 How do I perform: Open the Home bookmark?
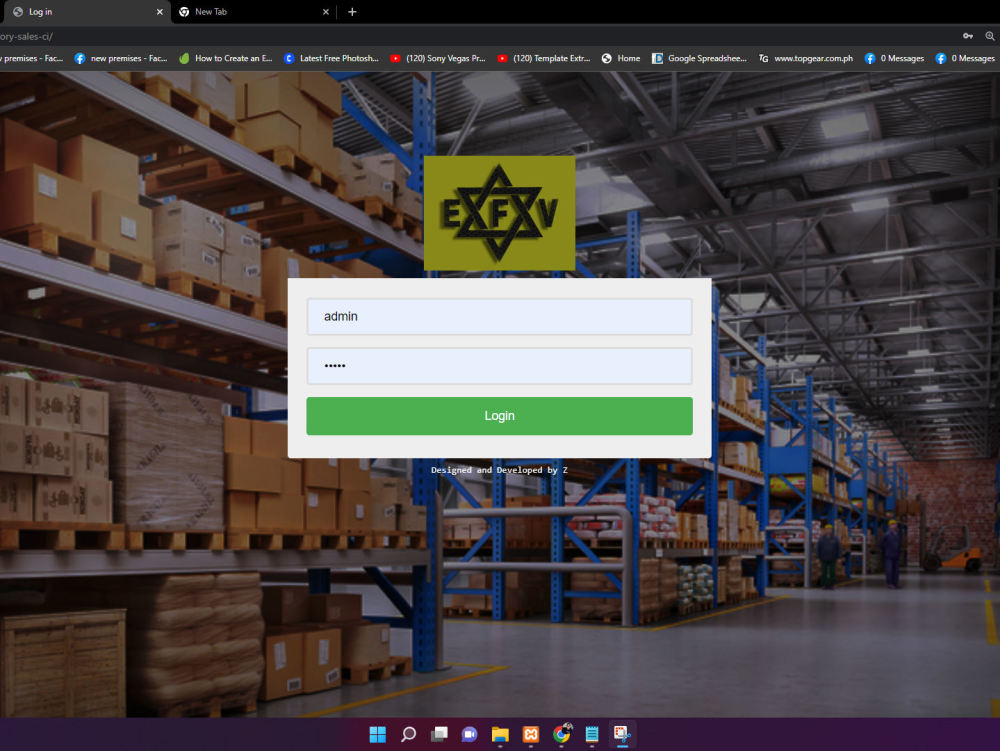(x=621, y=58)
